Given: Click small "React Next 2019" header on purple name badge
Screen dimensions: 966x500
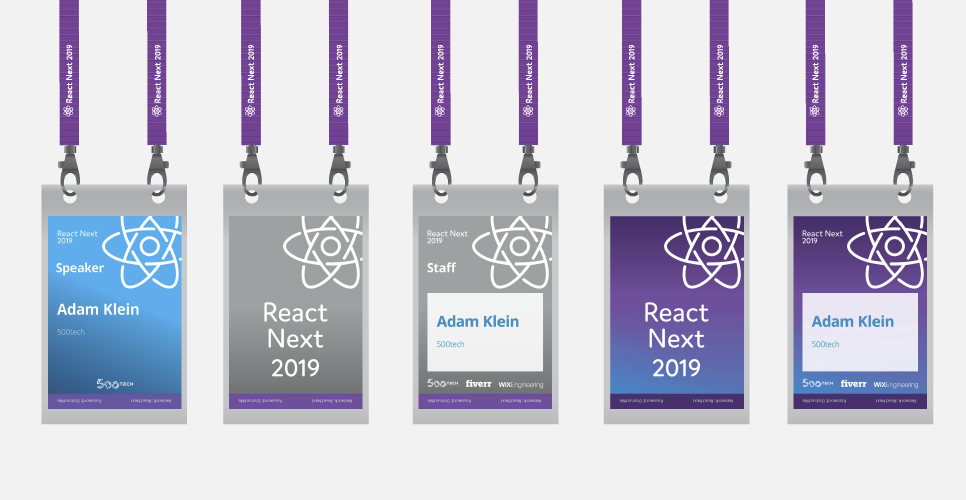Looking at the screenshot, I should tap(822, 237).
